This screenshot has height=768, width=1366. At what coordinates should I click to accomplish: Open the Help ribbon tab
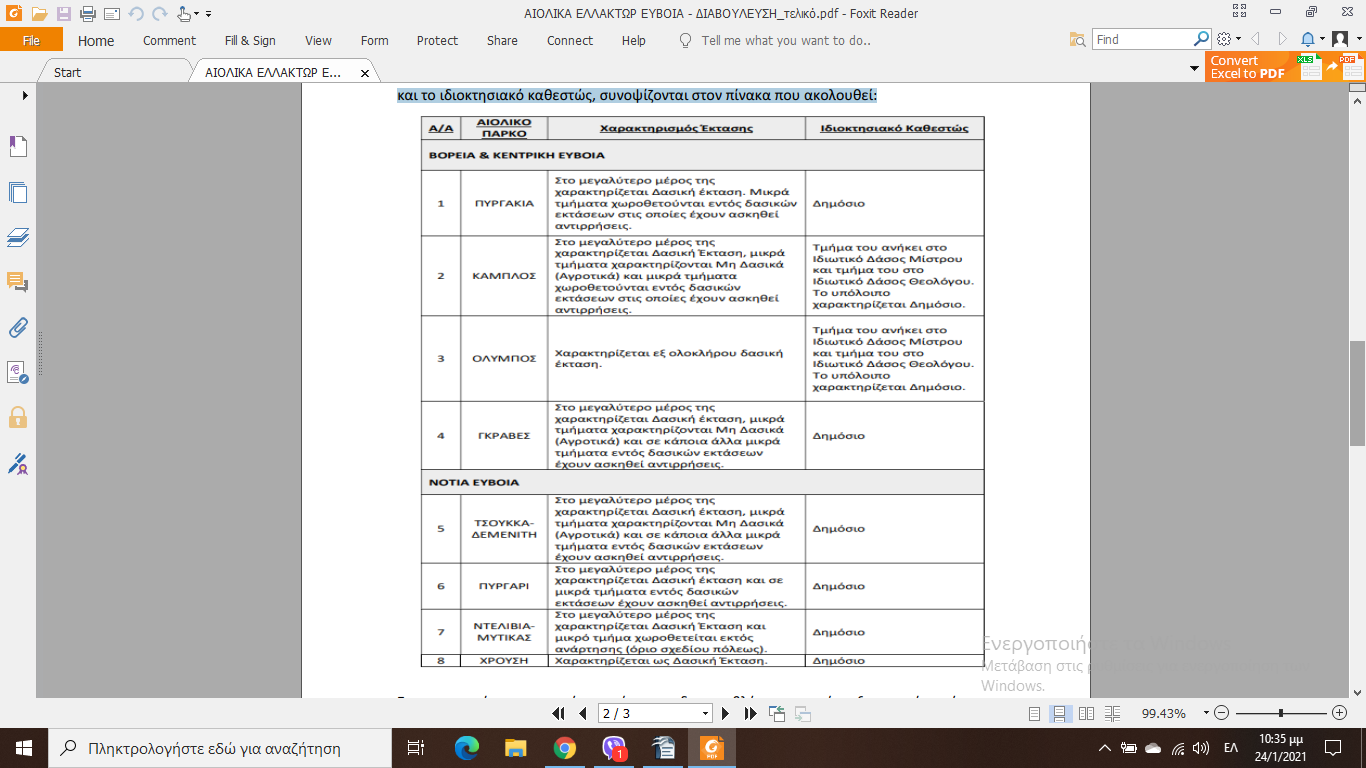pyautogui.click(x=633, y=40)
